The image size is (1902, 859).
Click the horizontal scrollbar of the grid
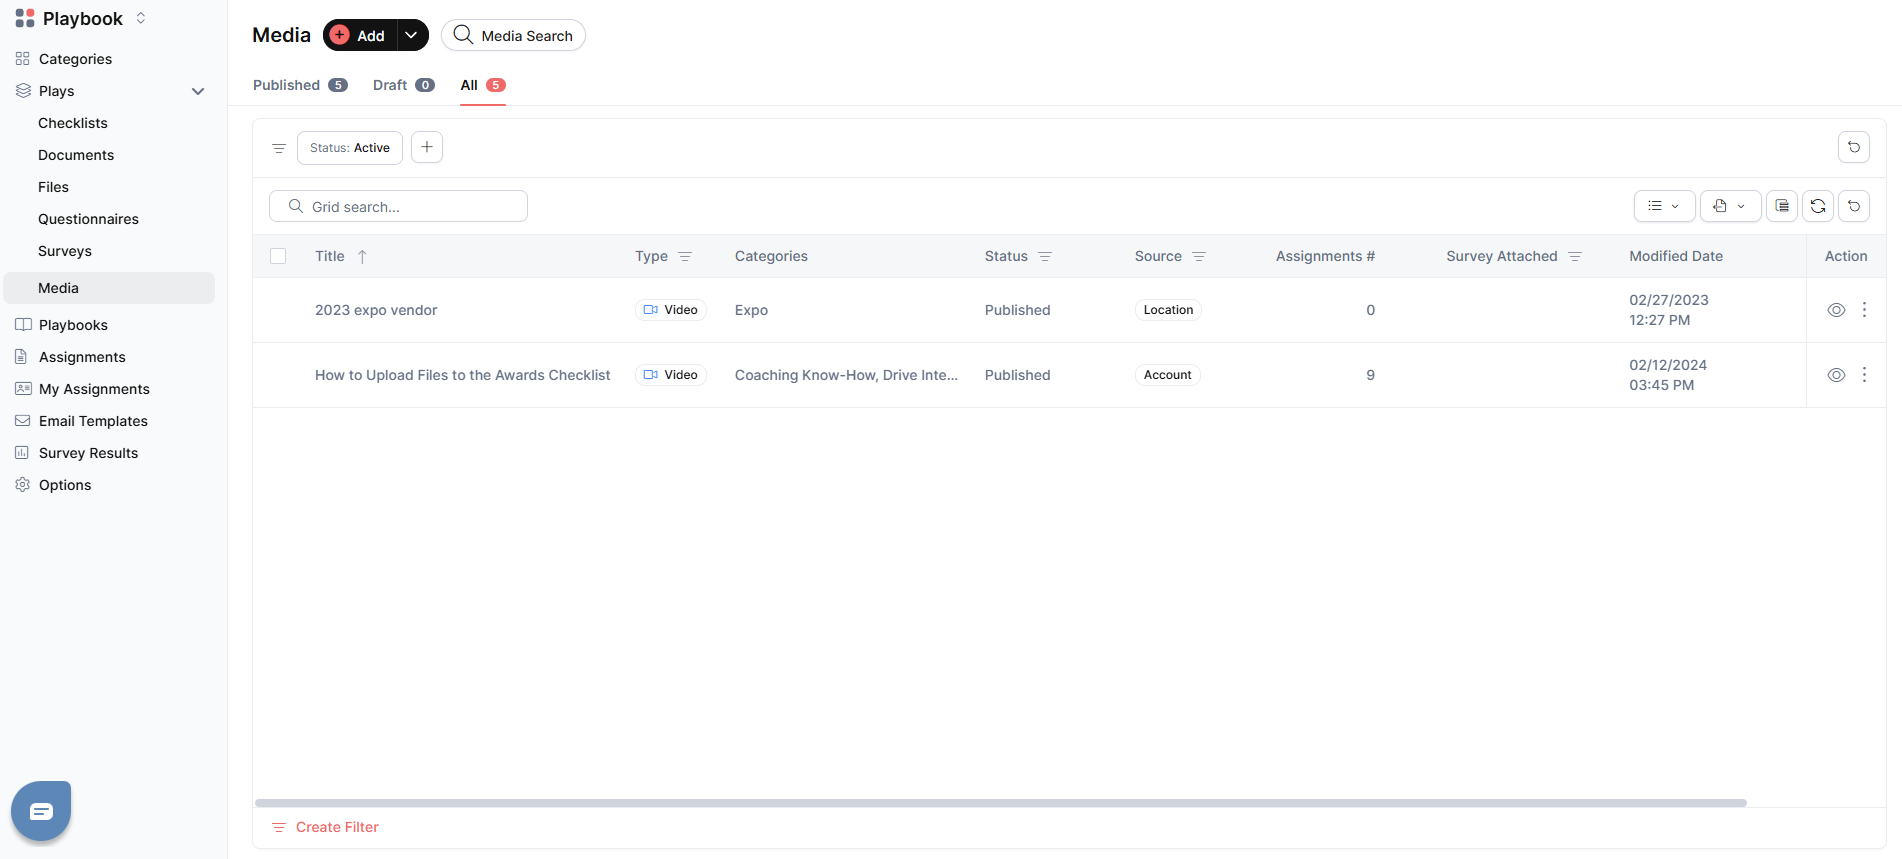[x=1000, y=803]
